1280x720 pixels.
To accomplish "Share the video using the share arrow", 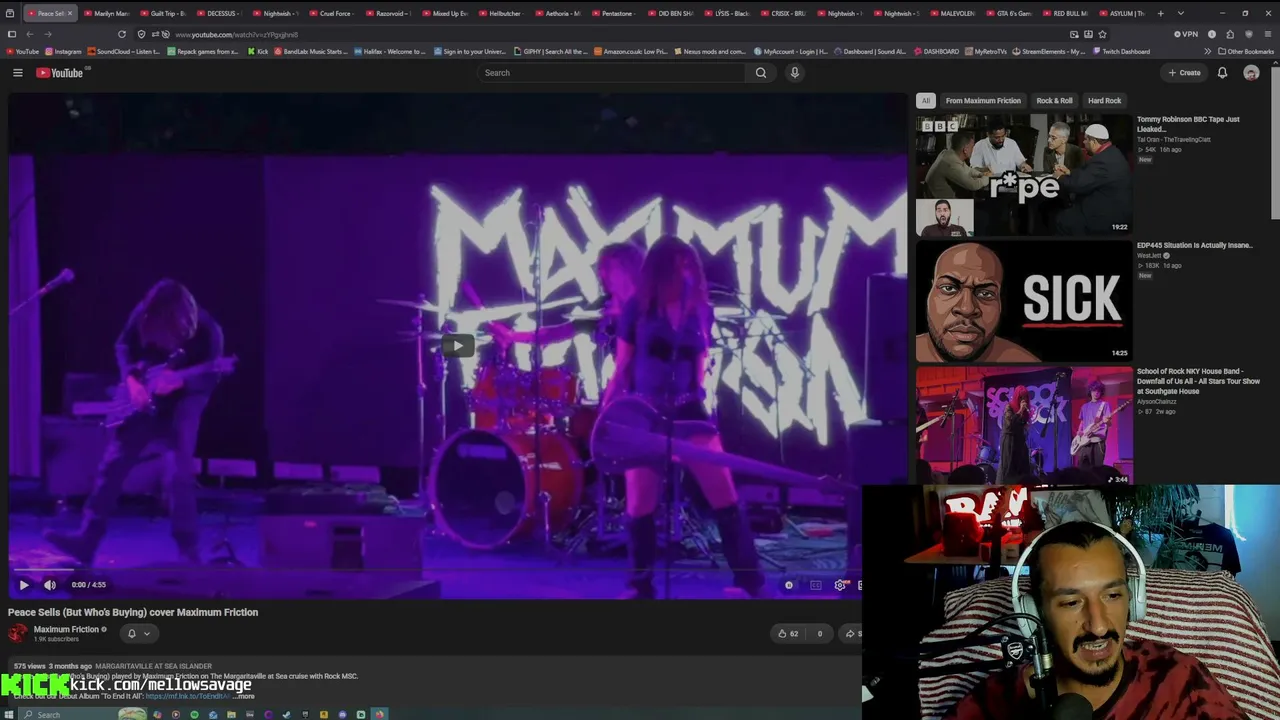I will [850, 633].
